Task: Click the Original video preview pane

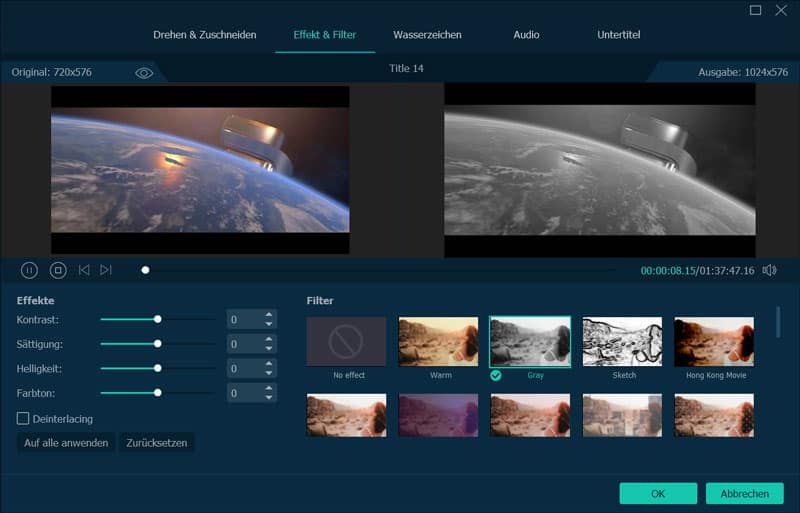Action: [x=200, y=170]
